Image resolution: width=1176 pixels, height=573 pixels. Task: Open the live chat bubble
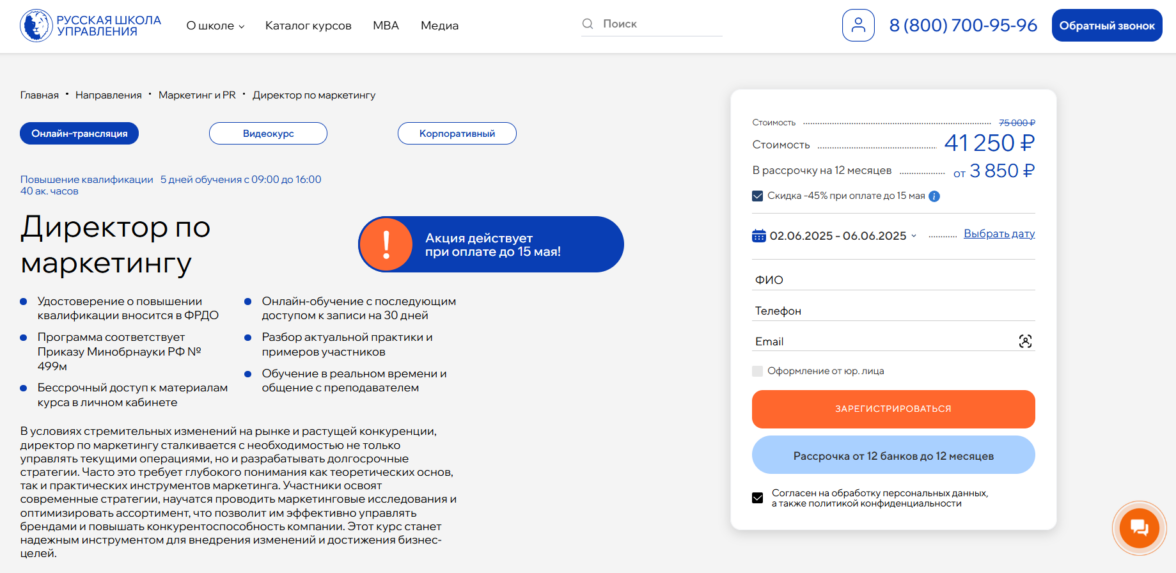[x=1138, y=527]
